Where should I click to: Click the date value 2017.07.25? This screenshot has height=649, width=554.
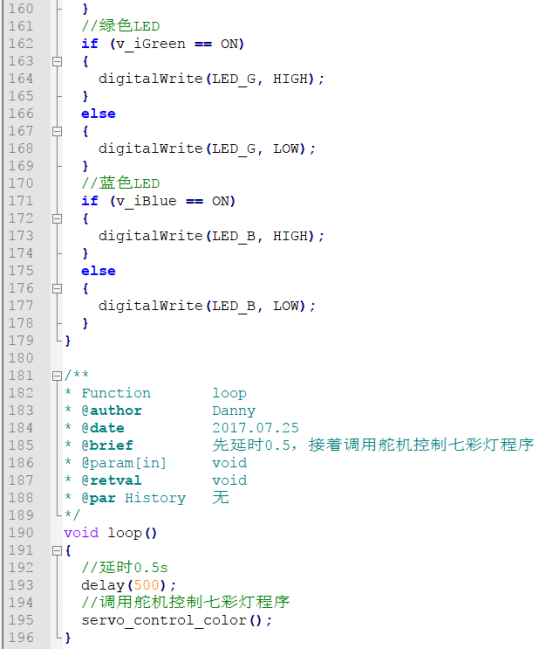pyautogui.click(x=255, y=428)
